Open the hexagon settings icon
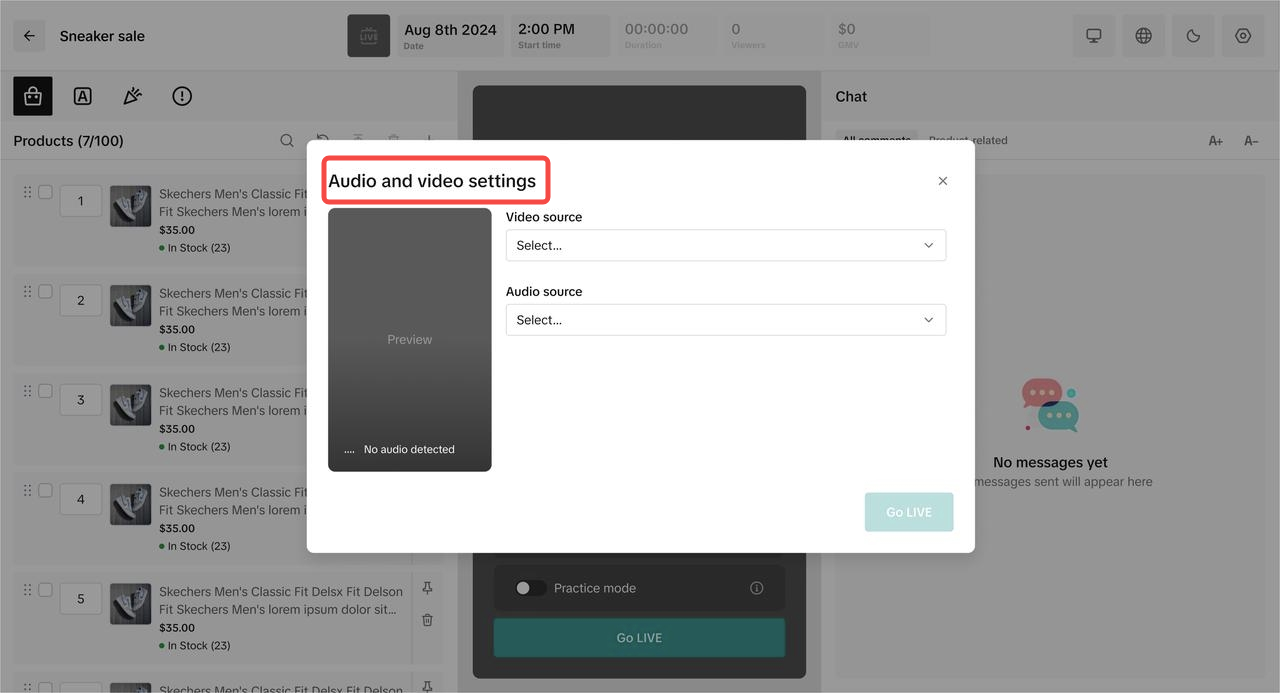The image size is (1280, 693). pos(1243,36)
